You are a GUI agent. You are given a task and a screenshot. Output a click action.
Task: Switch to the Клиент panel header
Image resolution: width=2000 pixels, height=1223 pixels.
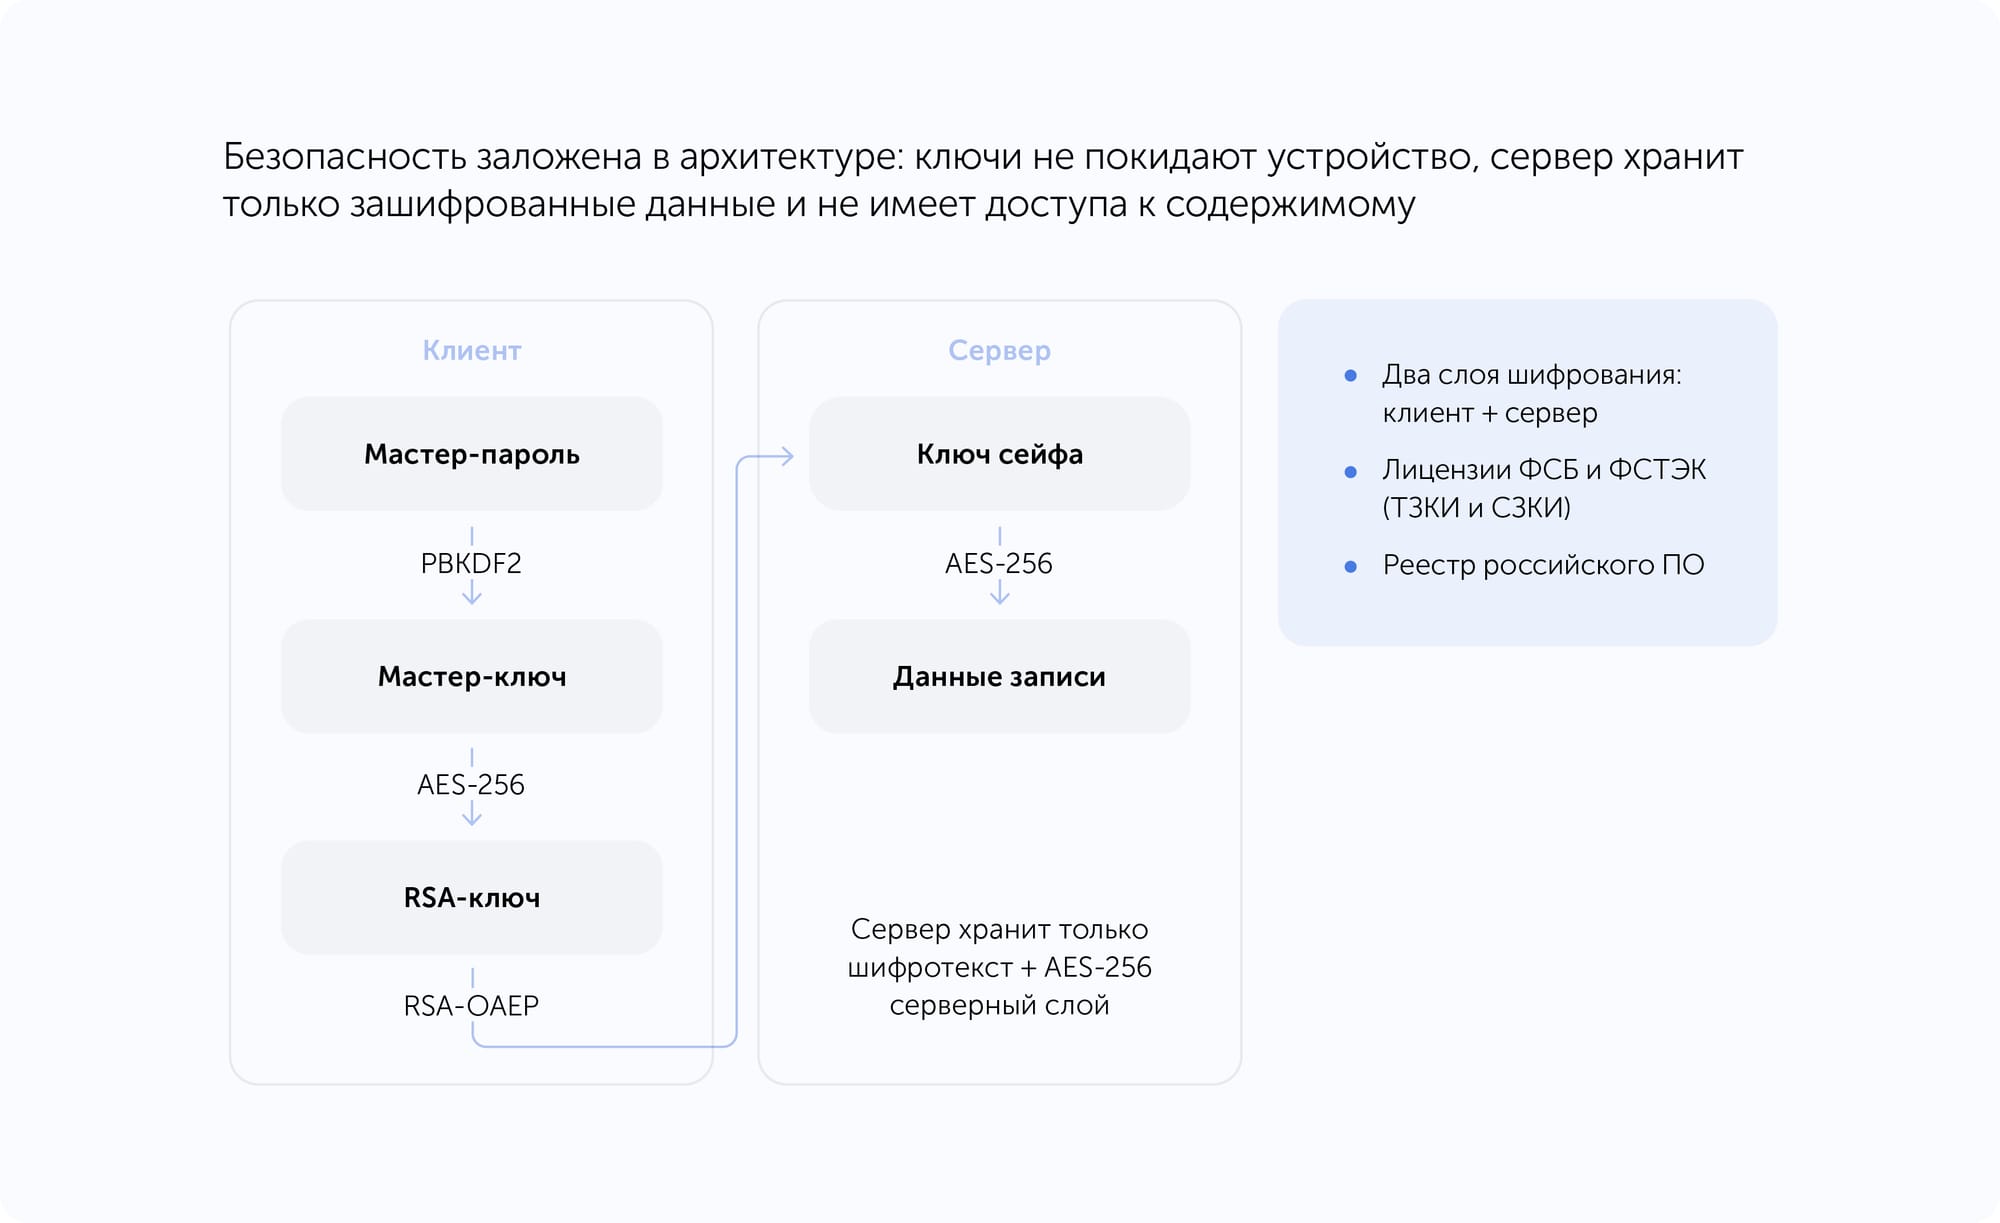point(470,350)
